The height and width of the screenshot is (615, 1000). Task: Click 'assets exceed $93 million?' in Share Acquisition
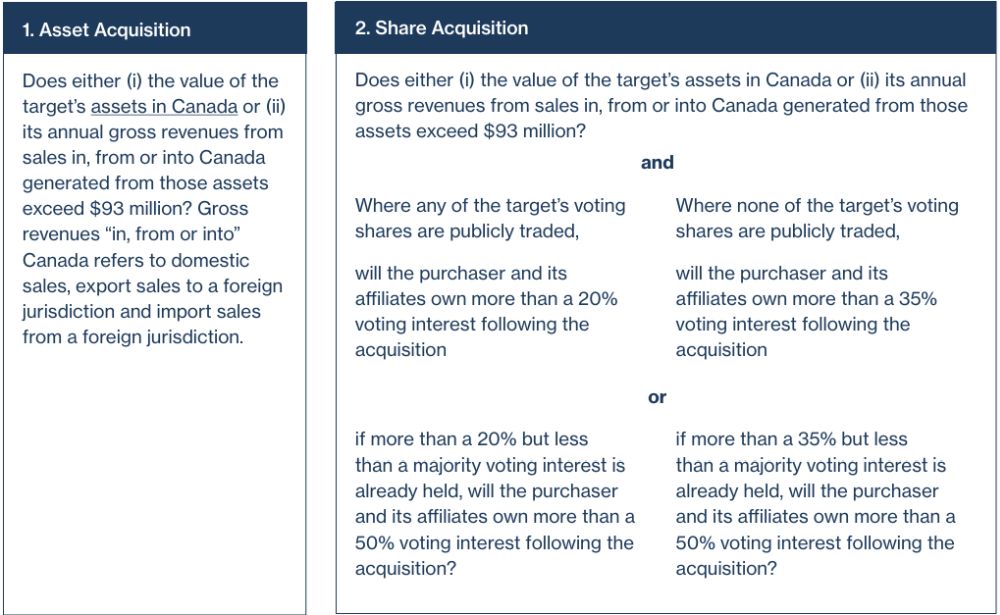pyautogui.click(x=470, y=131)
